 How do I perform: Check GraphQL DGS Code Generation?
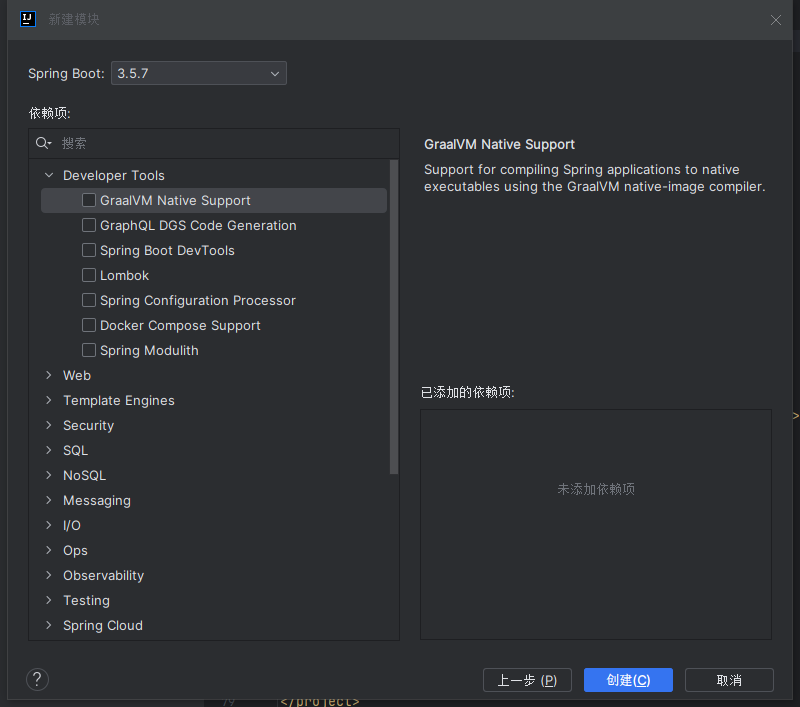(89, 225)
